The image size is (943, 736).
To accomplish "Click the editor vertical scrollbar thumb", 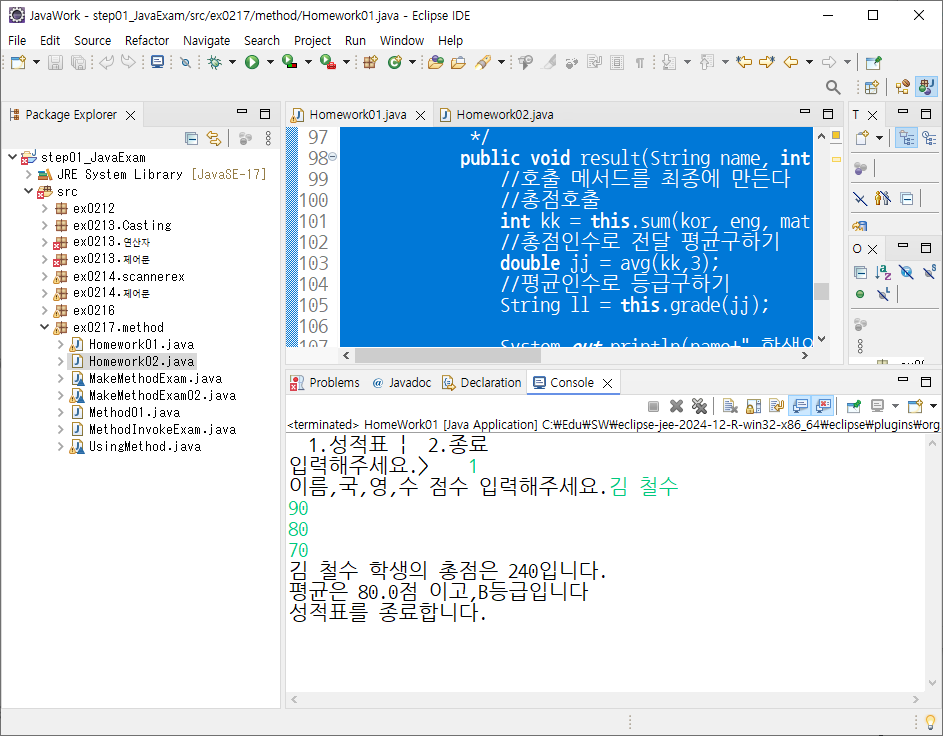I will [x=822, y=291].
